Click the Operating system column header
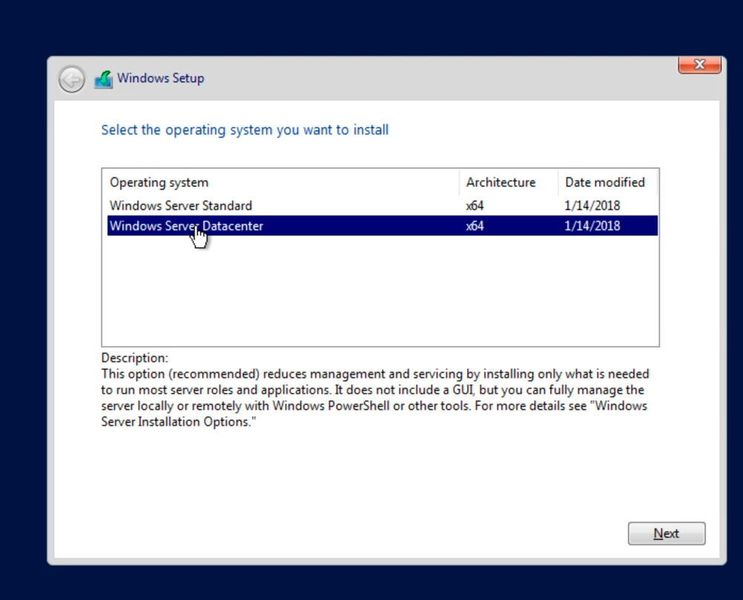 [x=281, y=182]
